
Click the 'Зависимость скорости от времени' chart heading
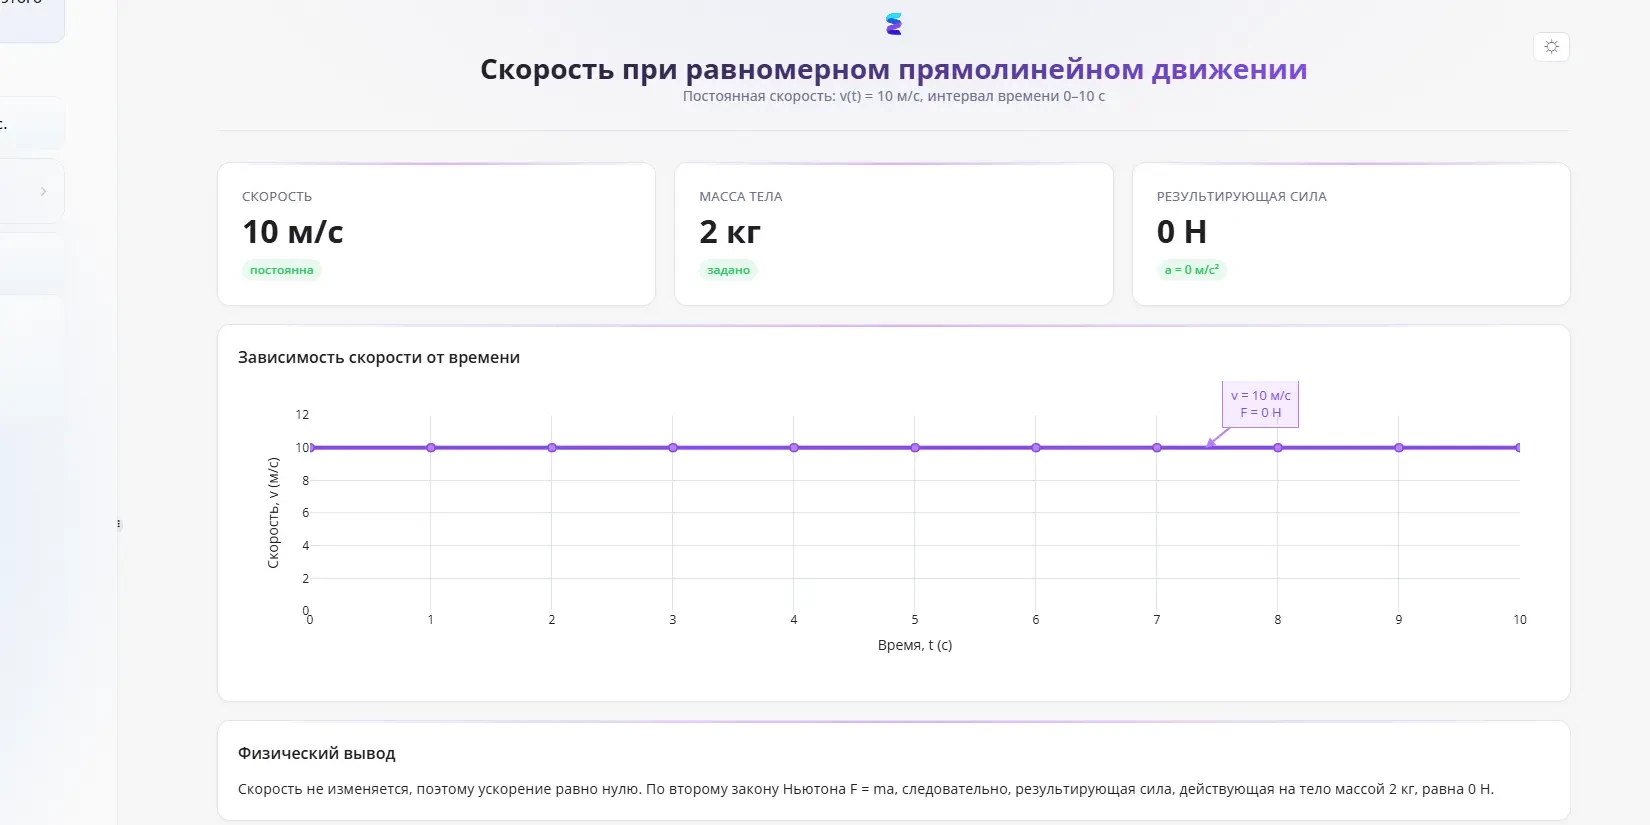pyautogui.click(x=379, y=357)
